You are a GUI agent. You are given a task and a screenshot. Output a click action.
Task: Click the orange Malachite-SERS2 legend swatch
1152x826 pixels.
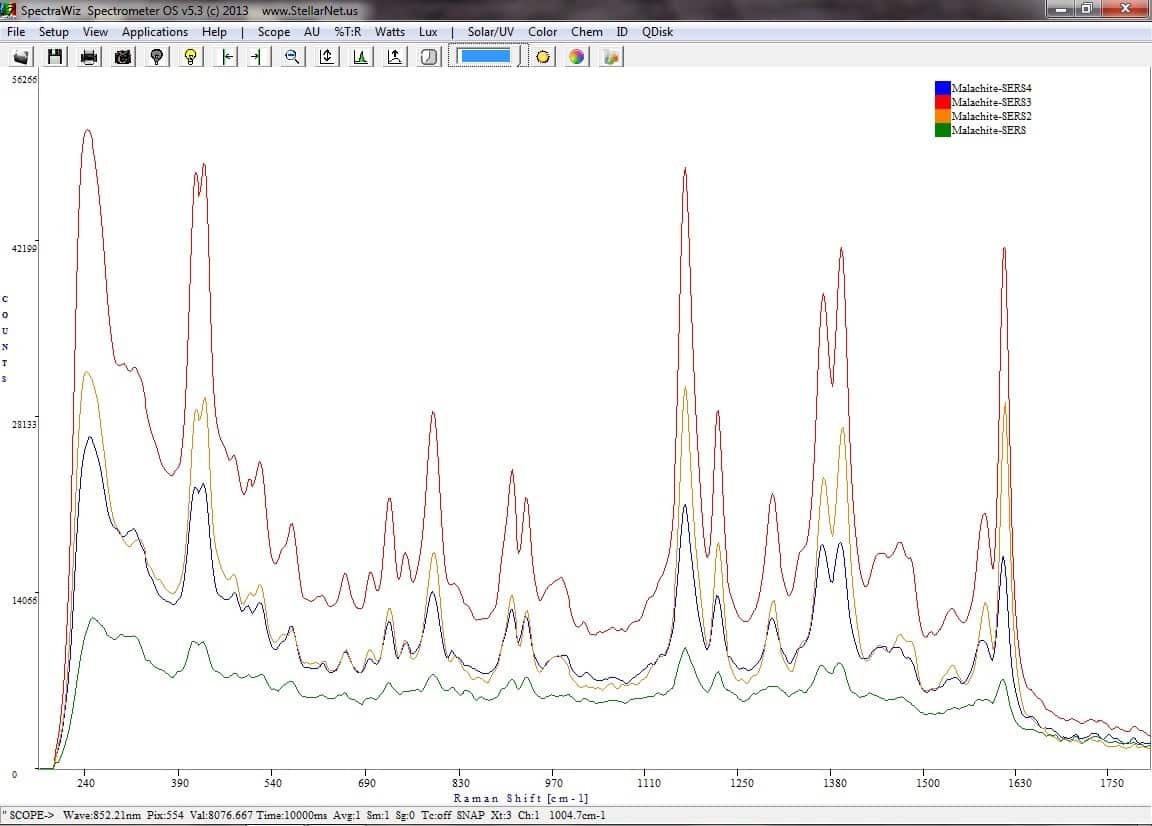(x=943, y=116)
